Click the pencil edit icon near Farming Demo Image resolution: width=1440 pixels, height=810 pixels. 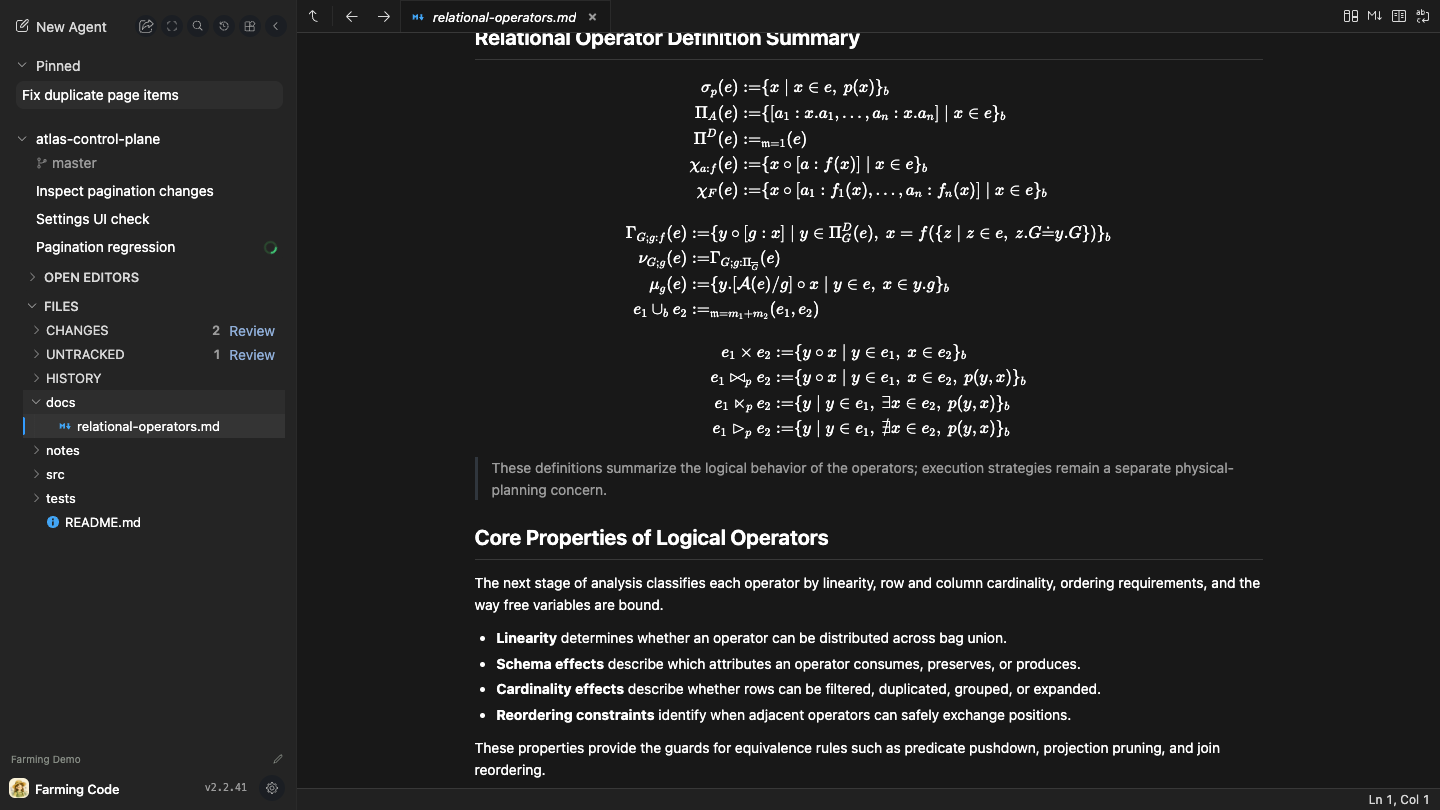[278, 759]
